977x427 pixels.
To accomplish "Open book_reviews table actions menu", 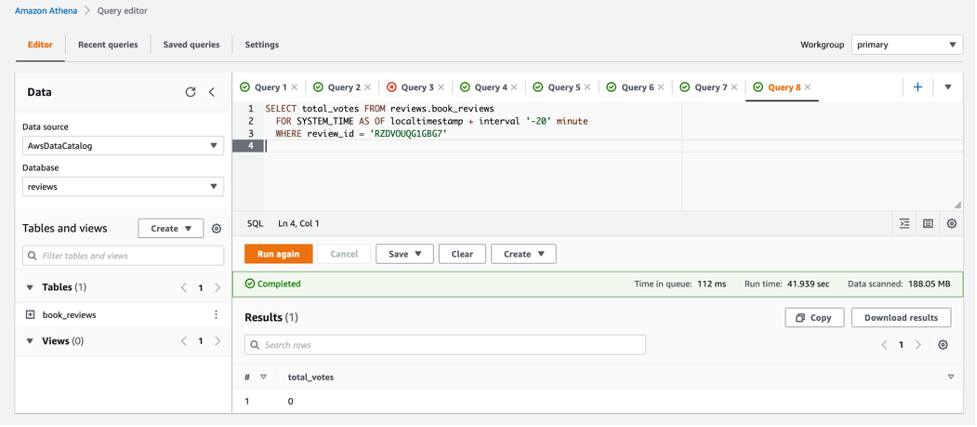I will pos(216,315).
